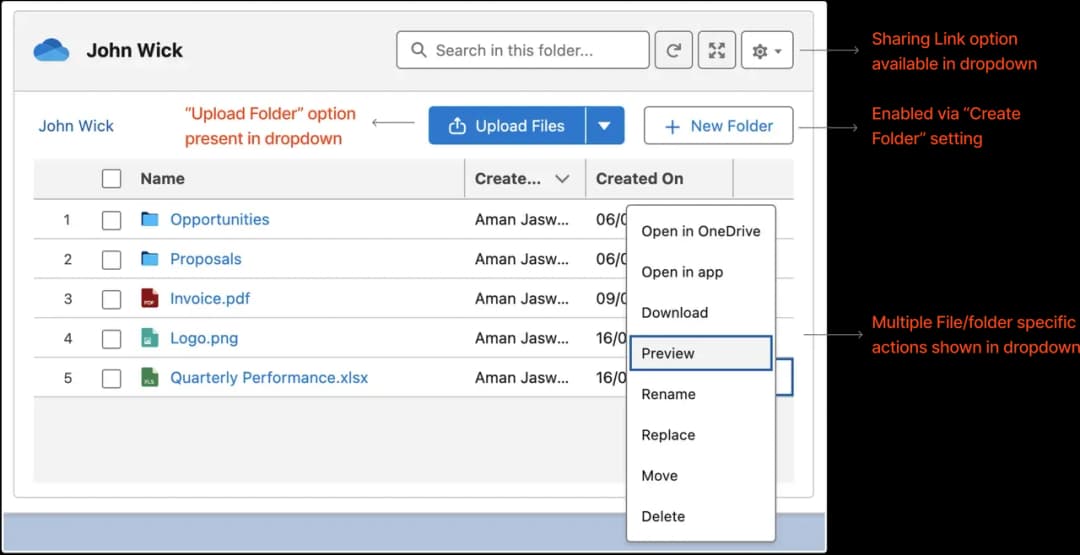Click Aman Jasw... cell in Opportunities row
The image size is (1080, 555).
(521, 219)
